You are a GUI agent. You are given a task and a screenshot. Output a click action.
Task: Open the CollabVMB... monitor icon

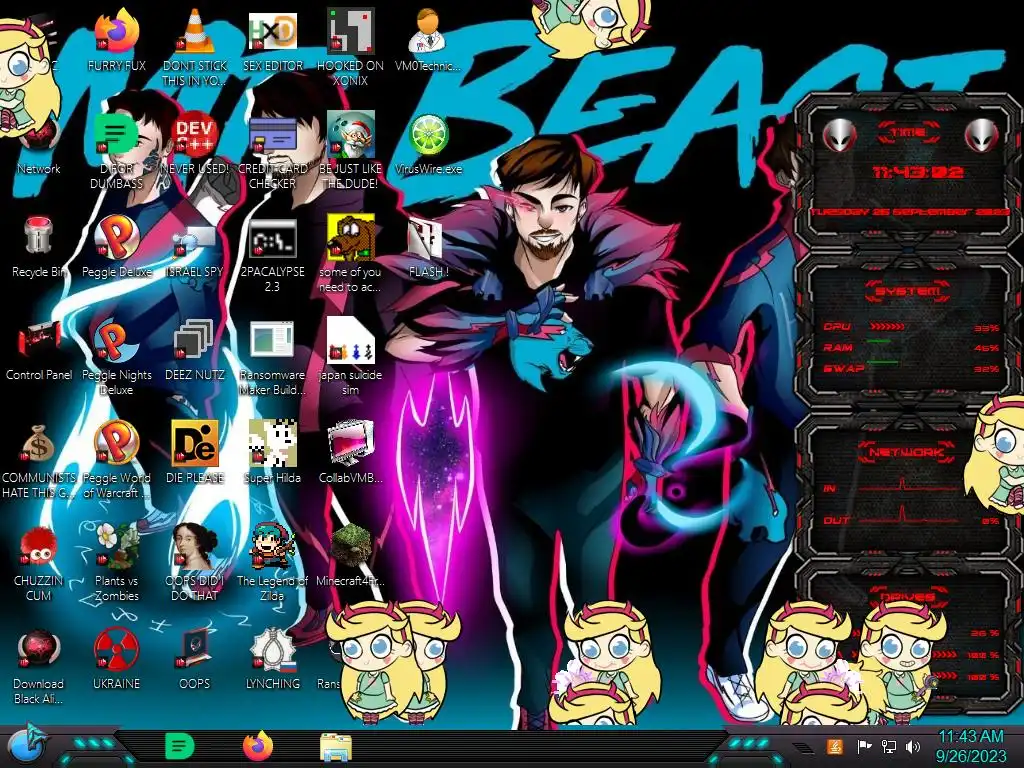(x=351, y=443)
